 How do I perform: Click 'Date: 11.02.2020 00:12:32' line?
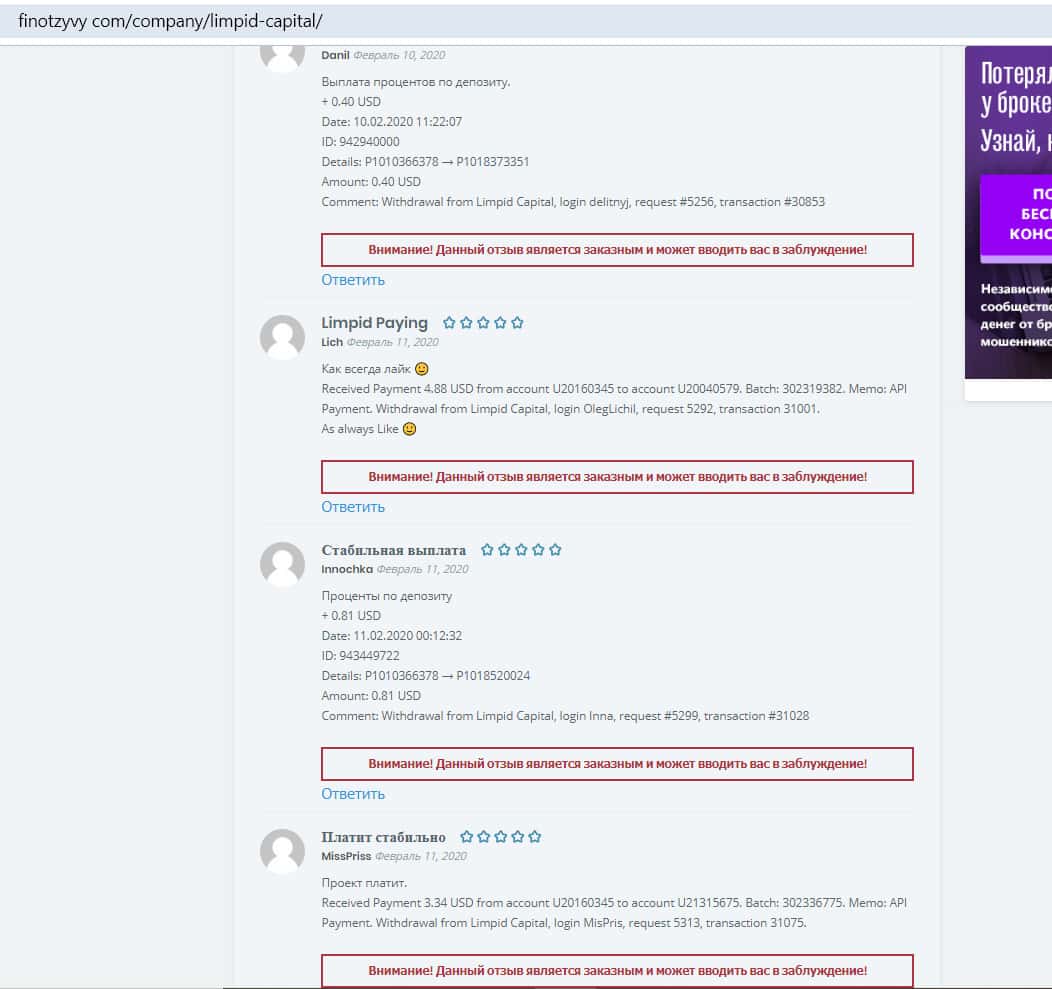[392, 635]
